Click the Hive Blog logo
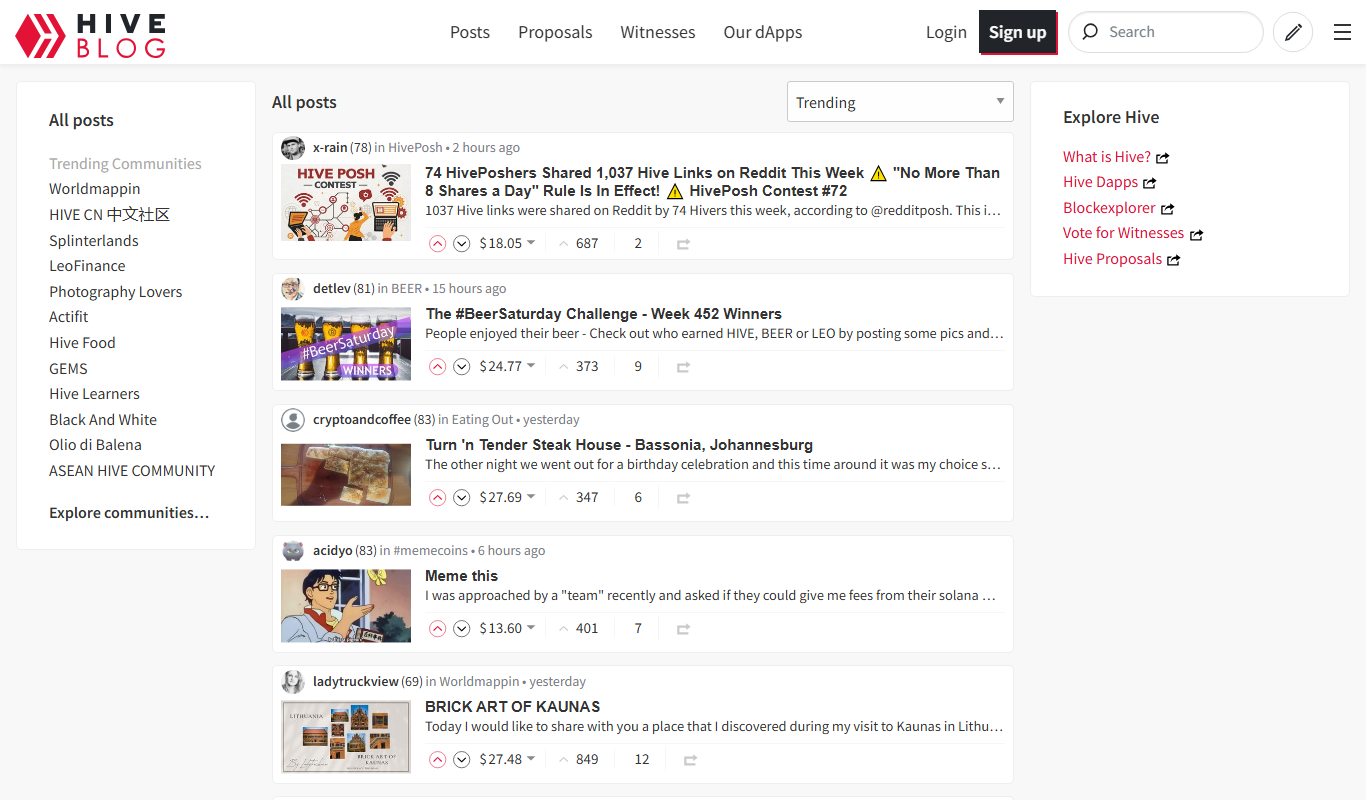1366x800 pixels. coord(90,35)
